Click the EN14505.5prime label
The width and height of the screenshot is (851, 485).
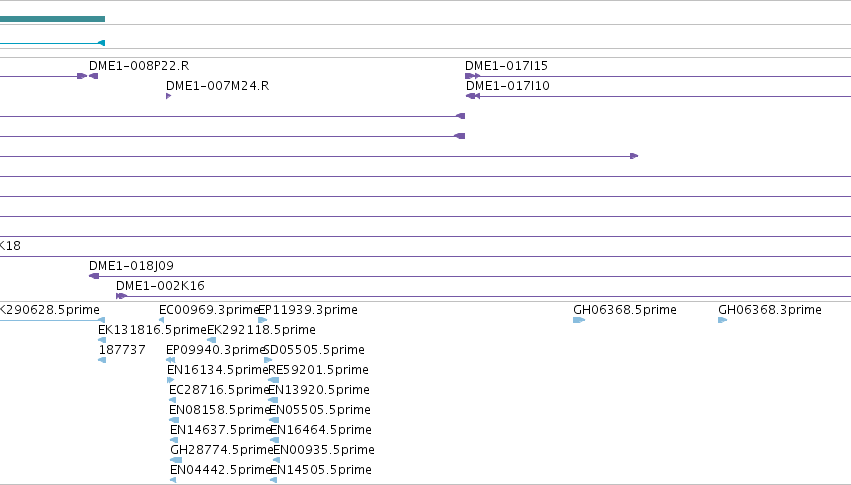[321, 470]
